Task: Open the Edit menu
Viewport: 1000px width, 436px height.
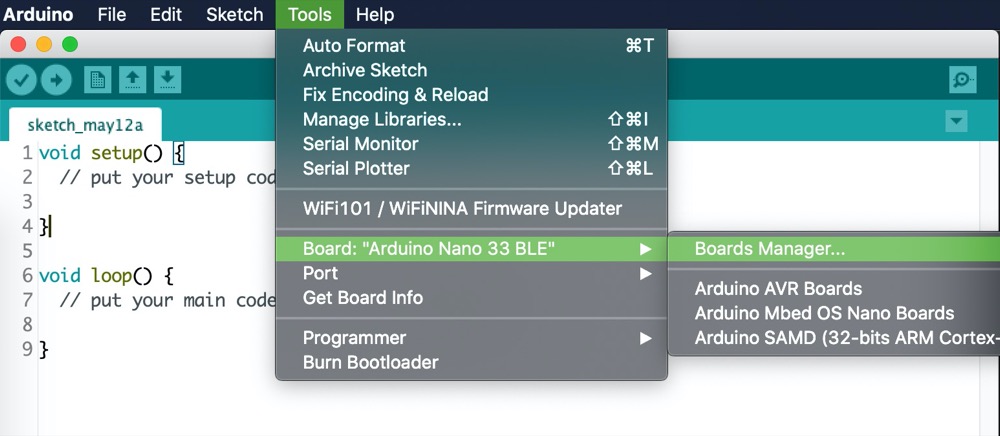Action: tap(166, 14)
